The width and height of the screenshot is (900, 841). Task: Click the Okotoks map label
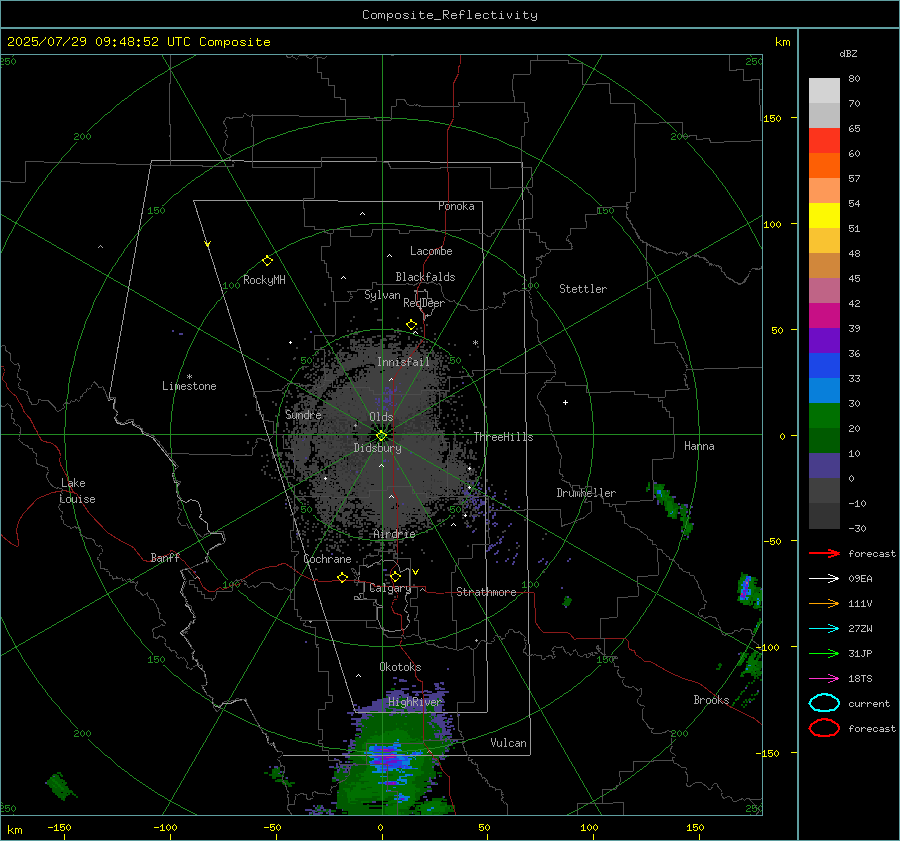coord(400,667)
